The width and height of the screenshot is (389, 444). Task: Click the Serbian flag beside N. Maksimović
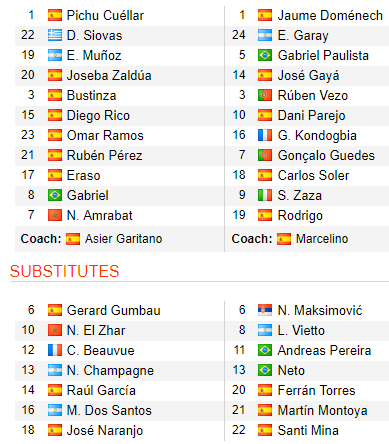tap(265, 310)
